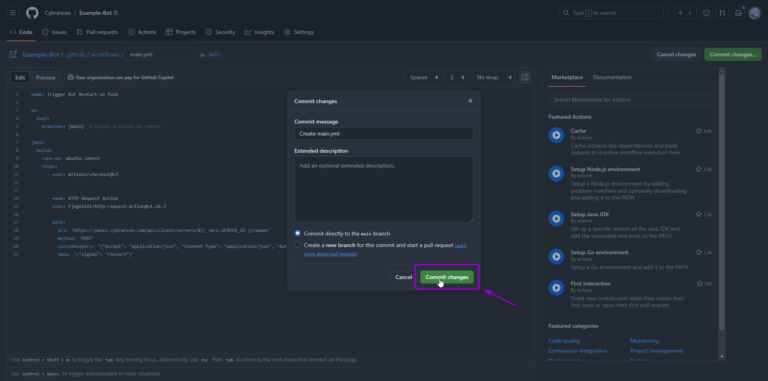Click the First interaction action icon
The image size is (768, 381).
pos(556,288)
